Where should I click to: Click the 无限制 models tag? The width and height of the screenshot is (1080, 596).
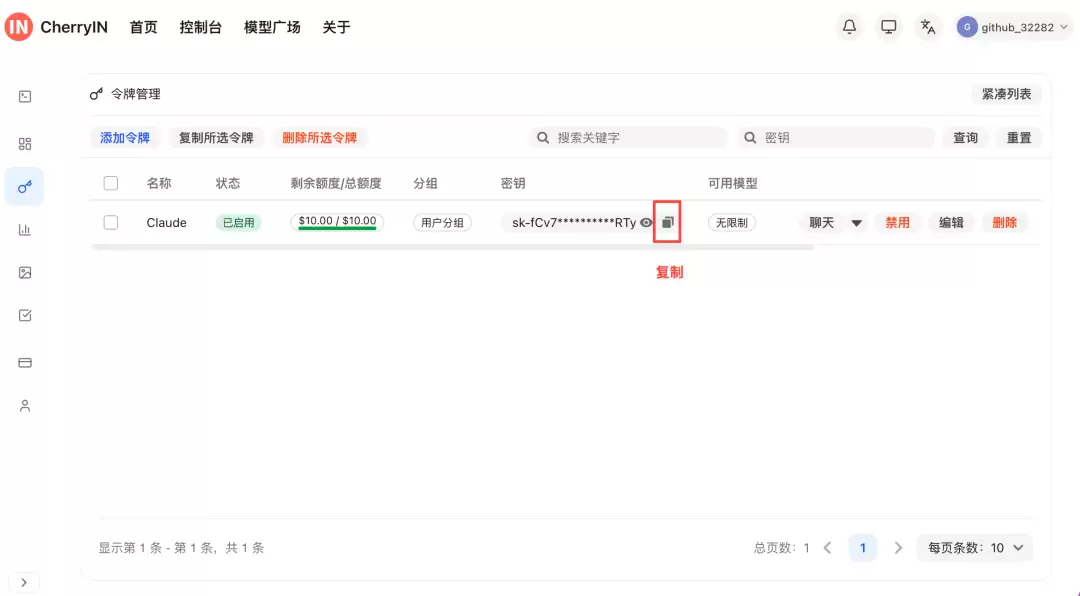click(x=731, y=223)
